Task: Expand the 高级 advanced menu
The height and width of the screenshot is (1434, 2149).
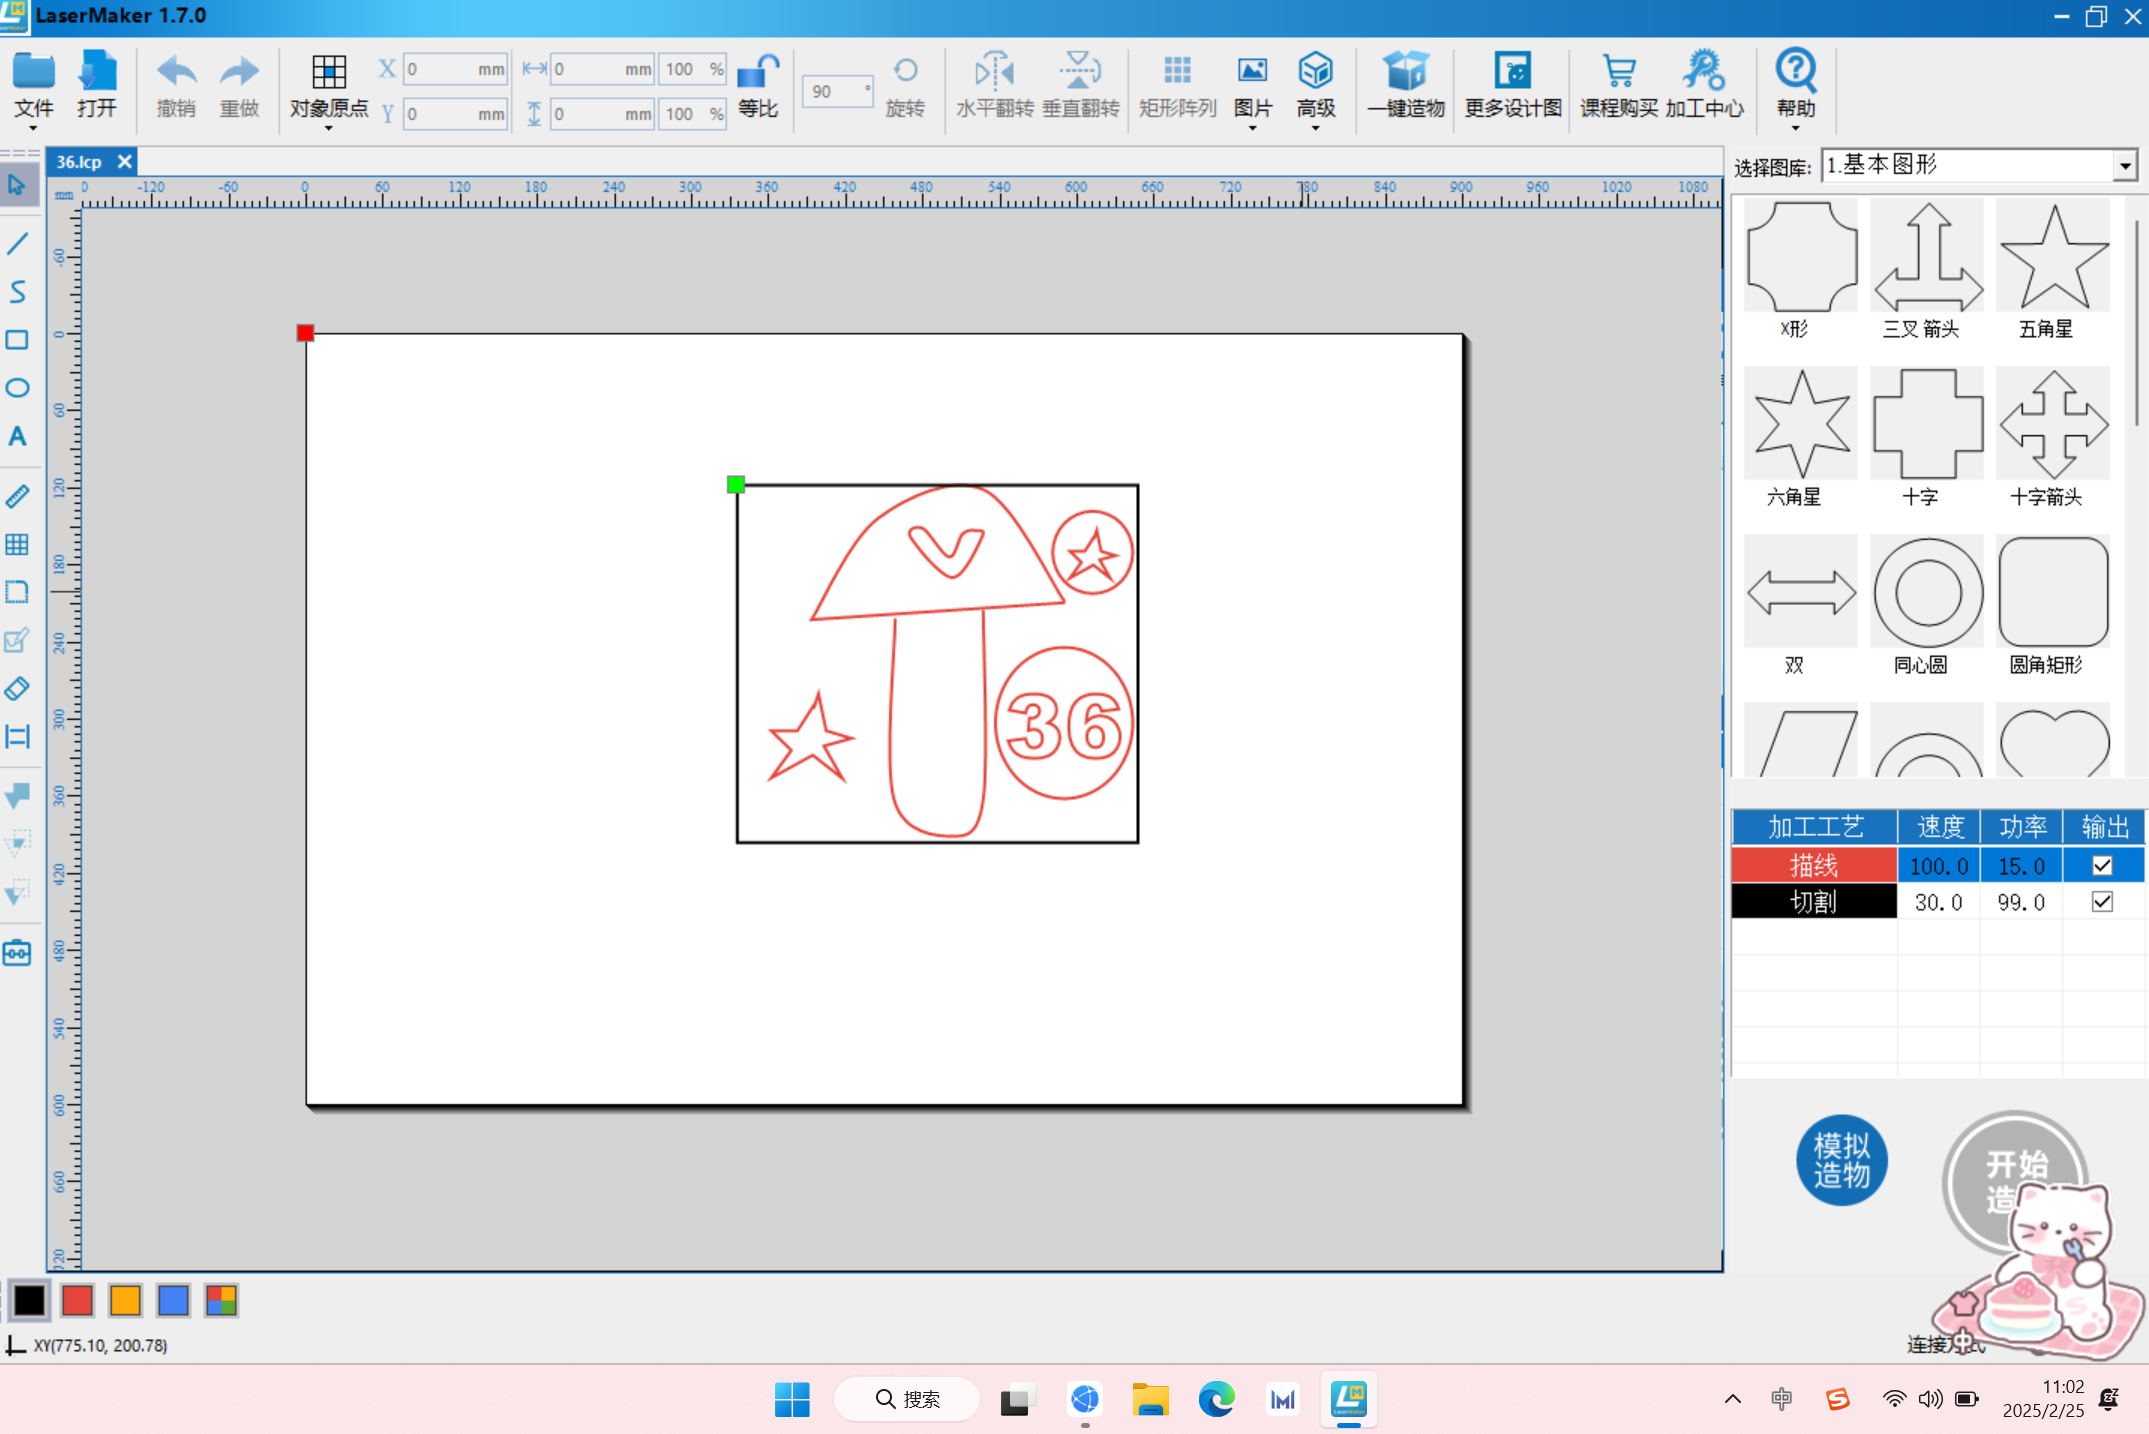Action: click(1315, 86)
